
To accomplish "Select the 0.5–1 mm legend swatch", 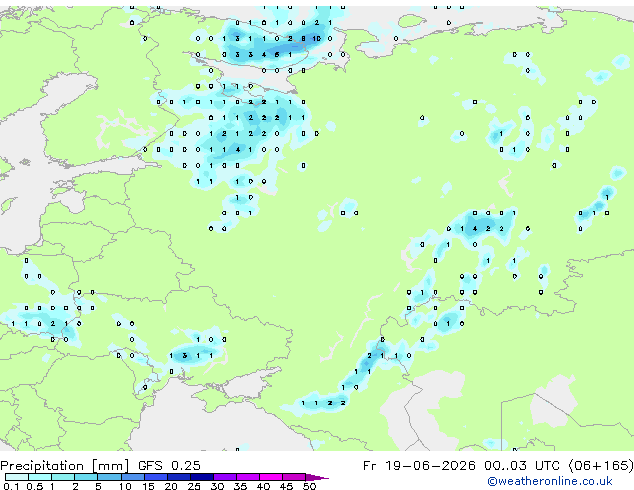I will click(40, 477).
